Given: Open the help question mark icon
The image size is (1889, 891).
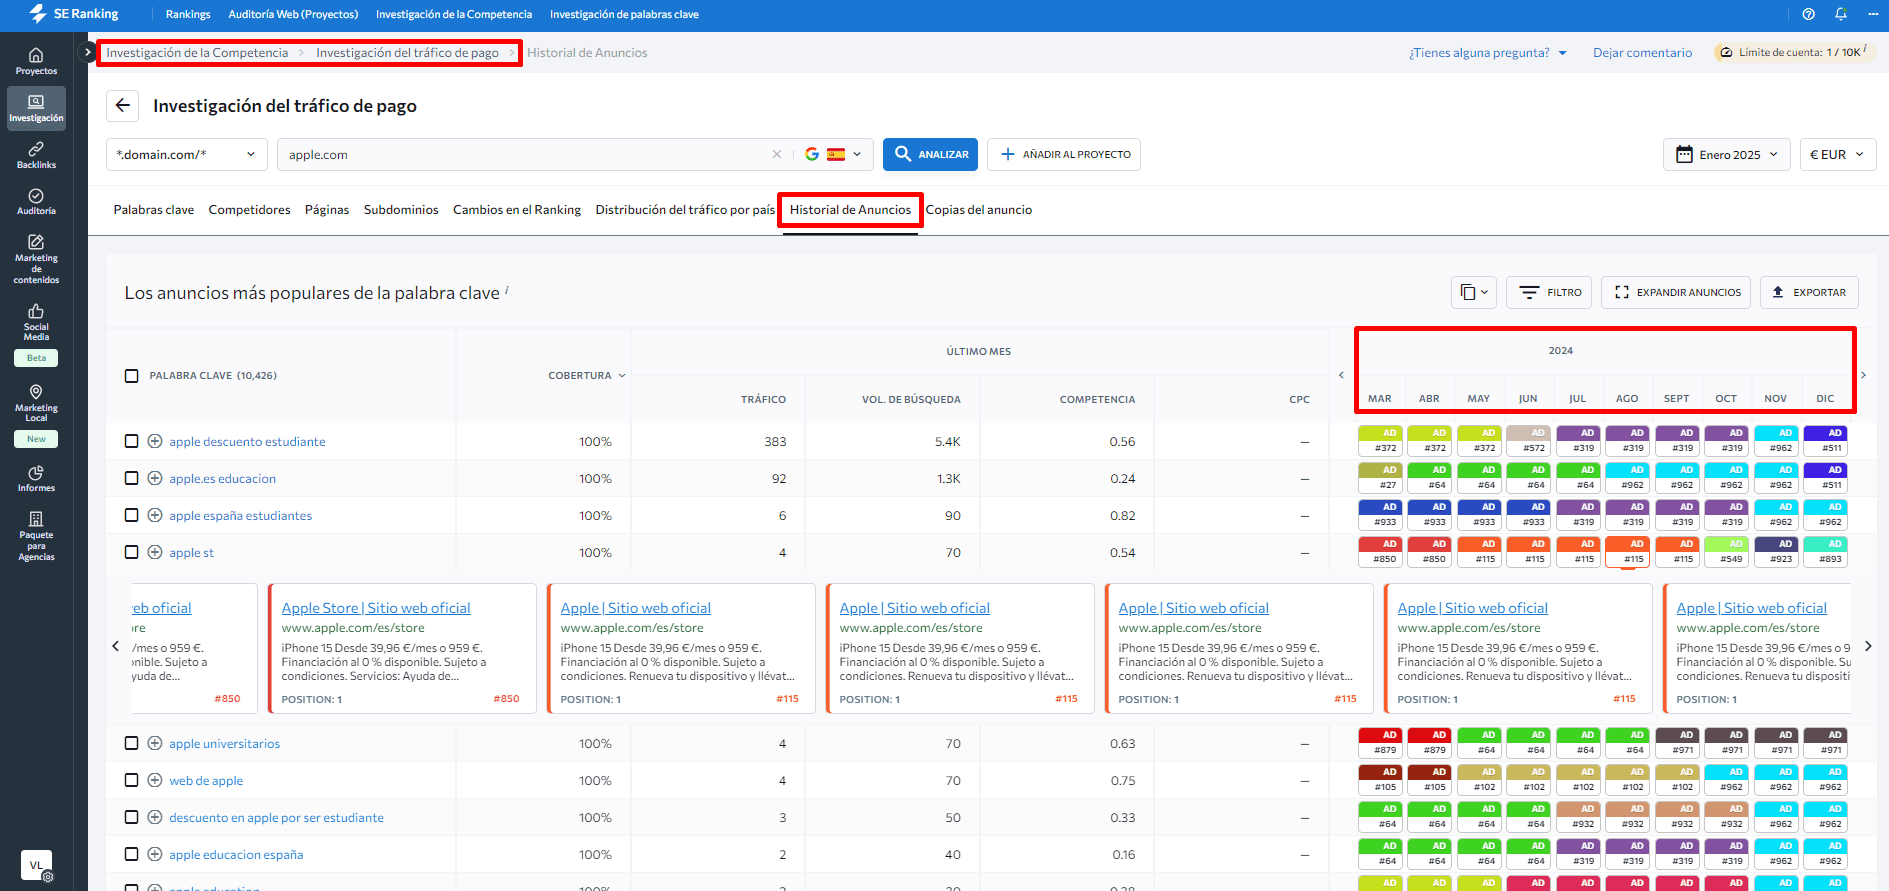Looking at the screenshot, I should [x=1808, y=14].
